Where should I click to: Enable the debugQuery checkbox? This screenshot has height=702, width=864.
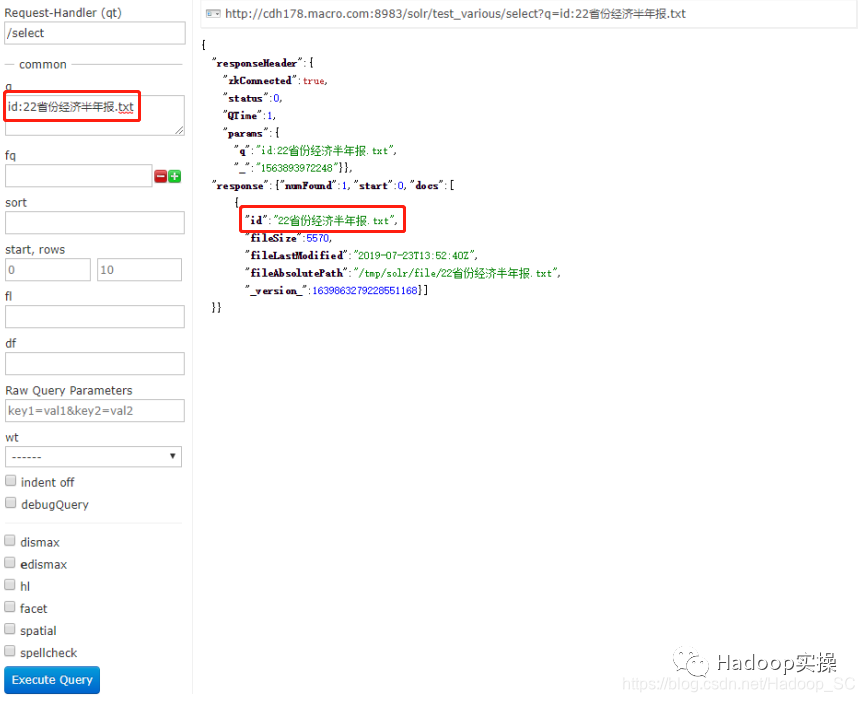[10, 503]
